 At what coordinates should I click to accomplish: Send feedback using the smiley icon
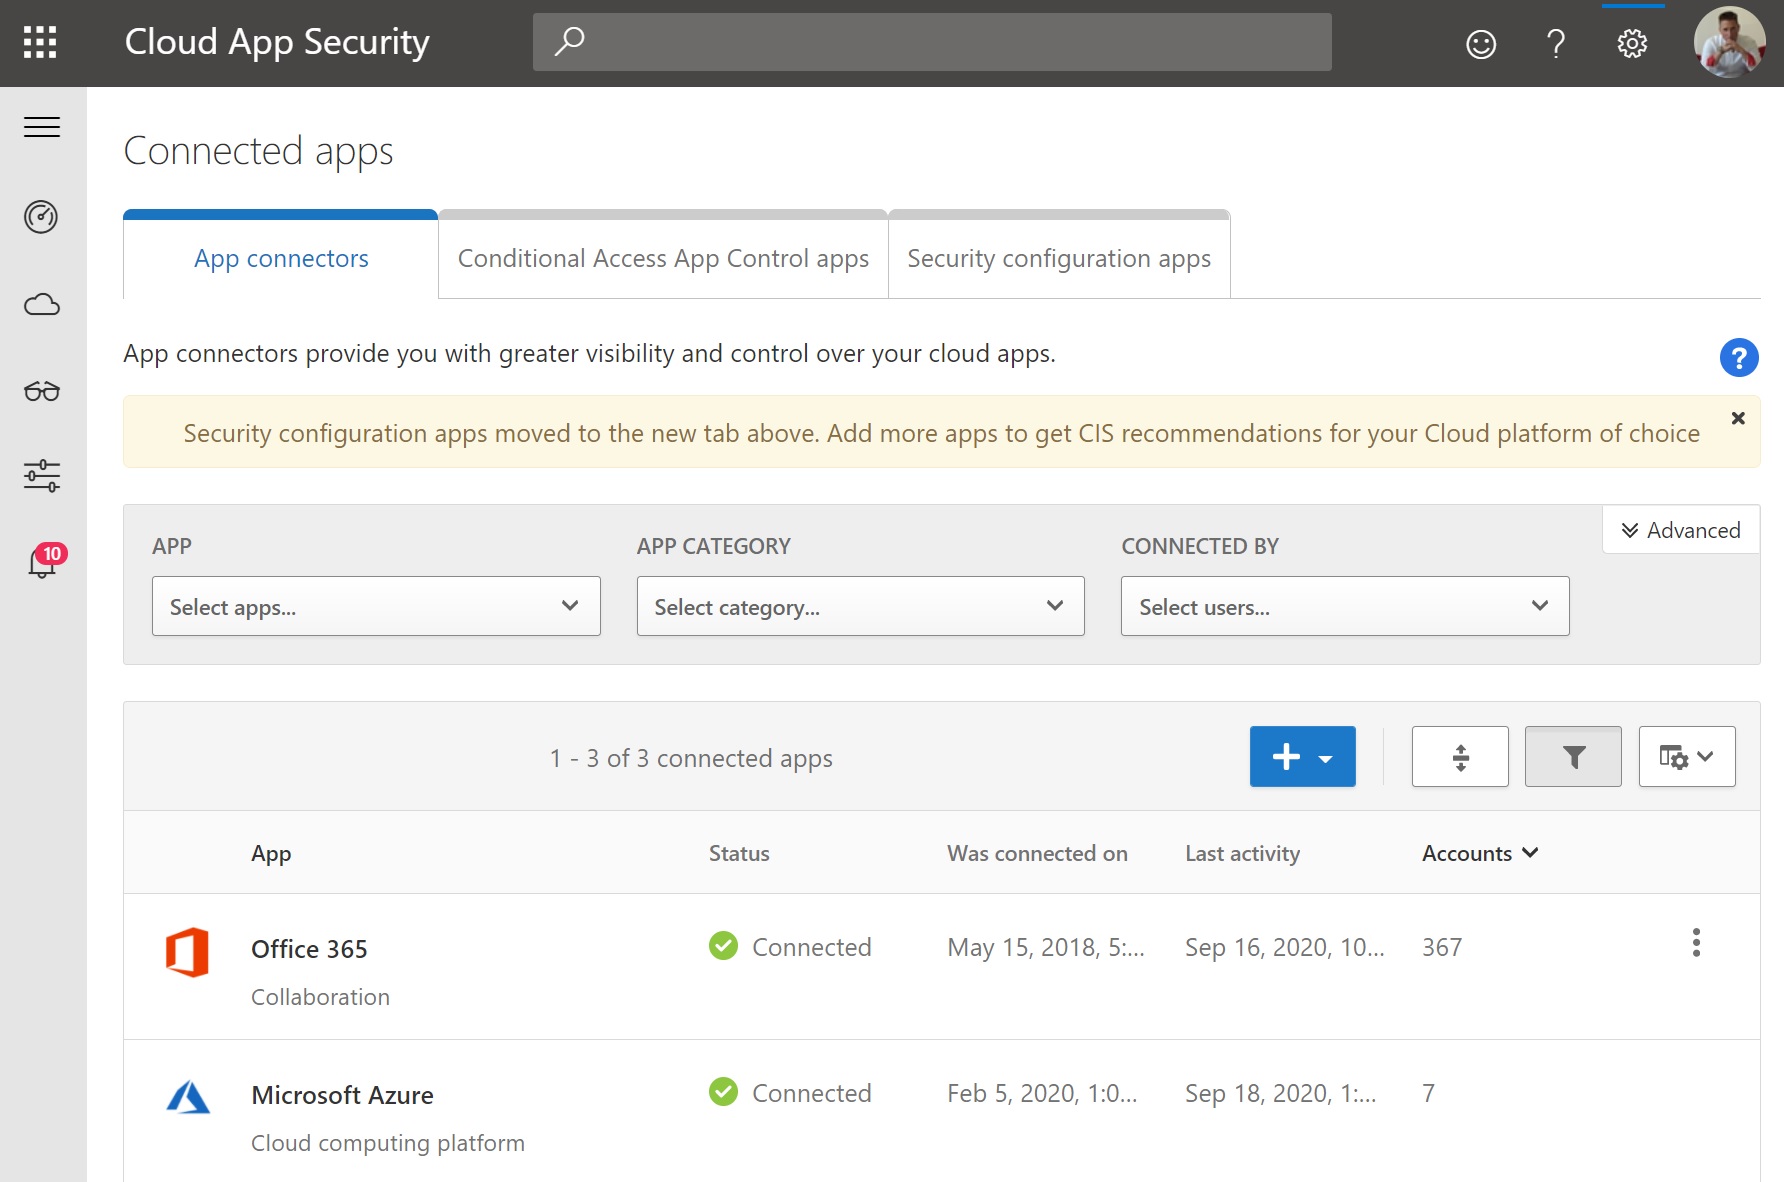[1479, 43]
